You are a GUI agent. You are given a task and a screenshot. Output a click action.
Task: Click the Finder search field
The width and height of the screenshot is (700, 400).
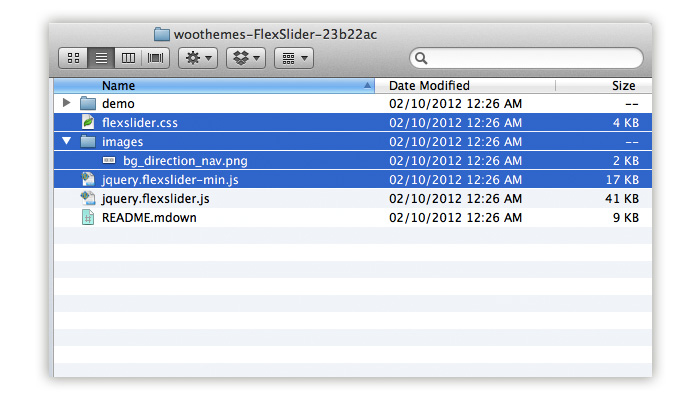pyautogui.click(x=526, y=58)
